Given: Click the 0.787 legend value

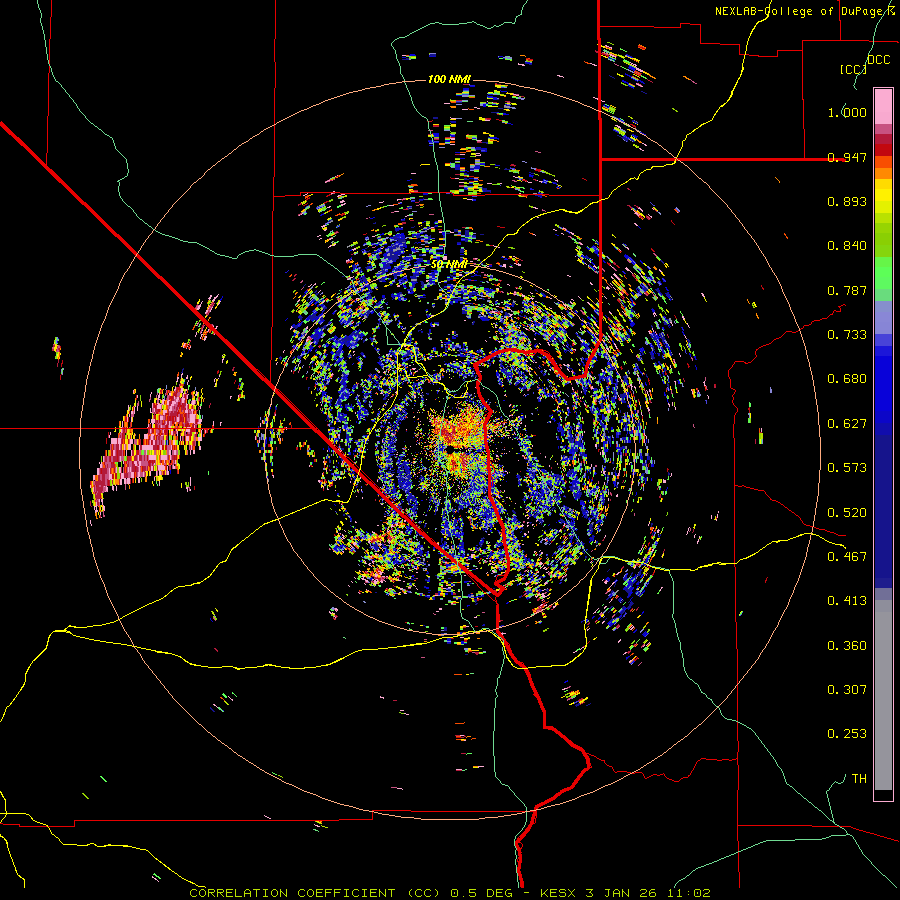Looking at the screenshot, I should point(847,290).
